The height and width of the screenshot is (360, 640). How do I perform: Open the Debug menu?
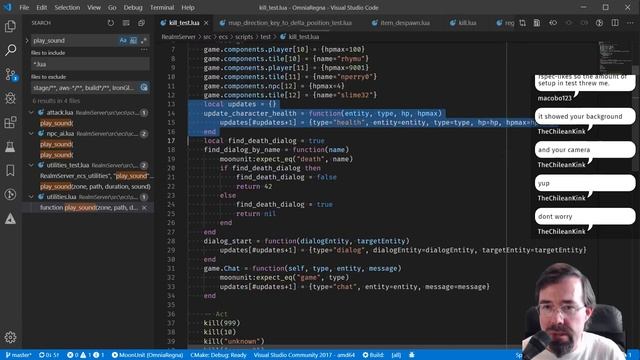pyautogui.click(x=133, y=7)
